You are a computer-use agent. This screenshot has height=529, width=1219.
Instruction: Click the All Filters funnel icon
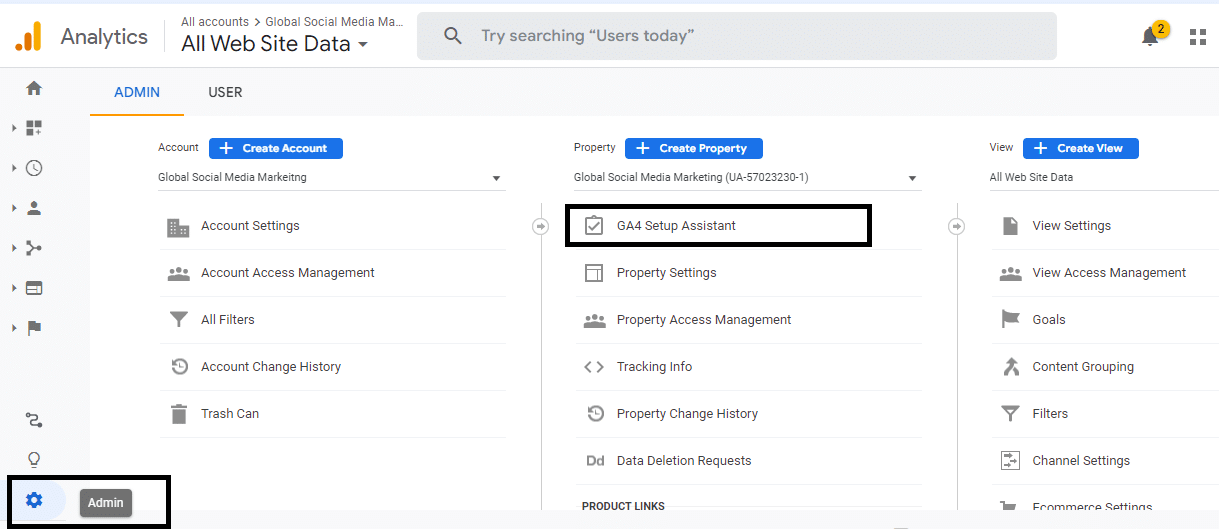pyautogui.click(x=178, y=320)
